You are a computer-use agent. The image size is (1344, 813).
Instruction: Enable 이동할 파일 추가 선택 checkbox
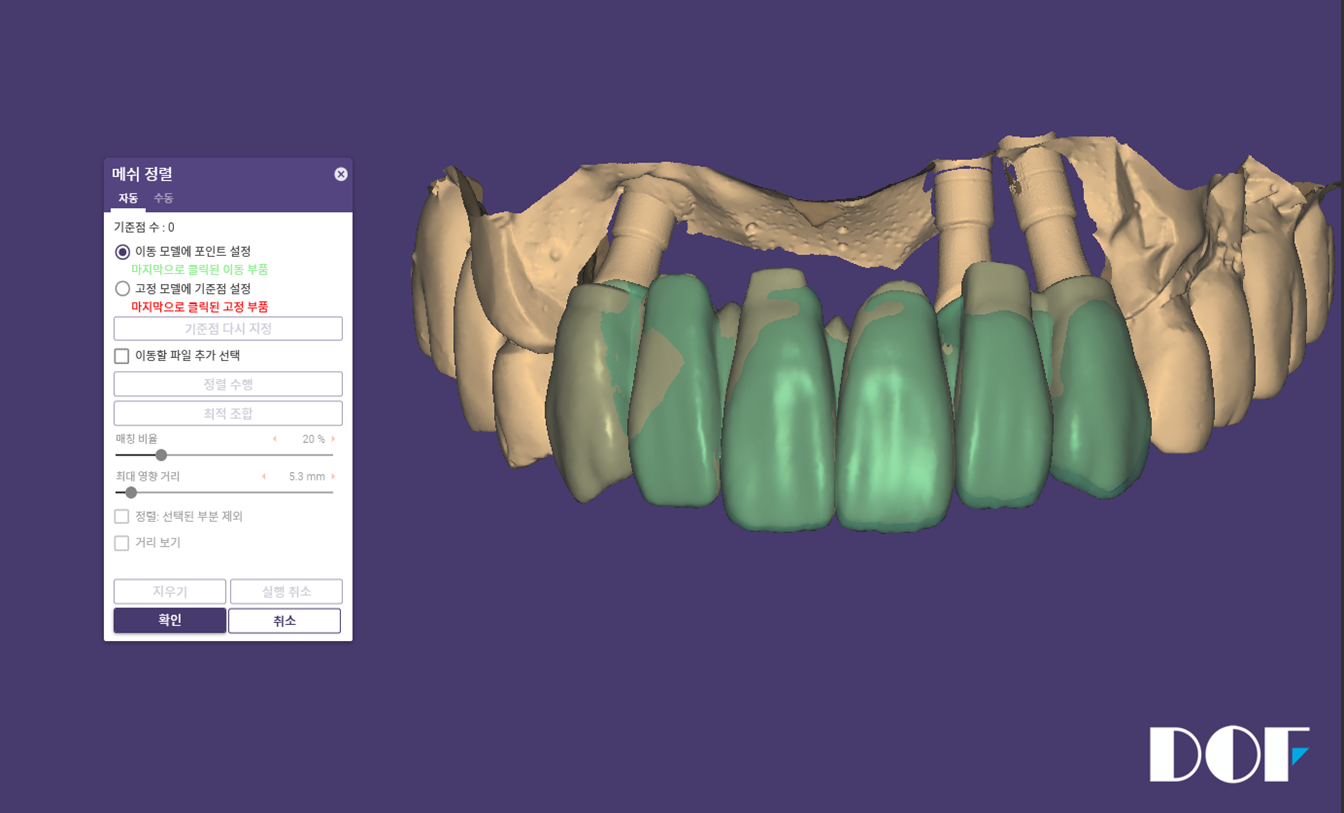click(x=122, y=356)
